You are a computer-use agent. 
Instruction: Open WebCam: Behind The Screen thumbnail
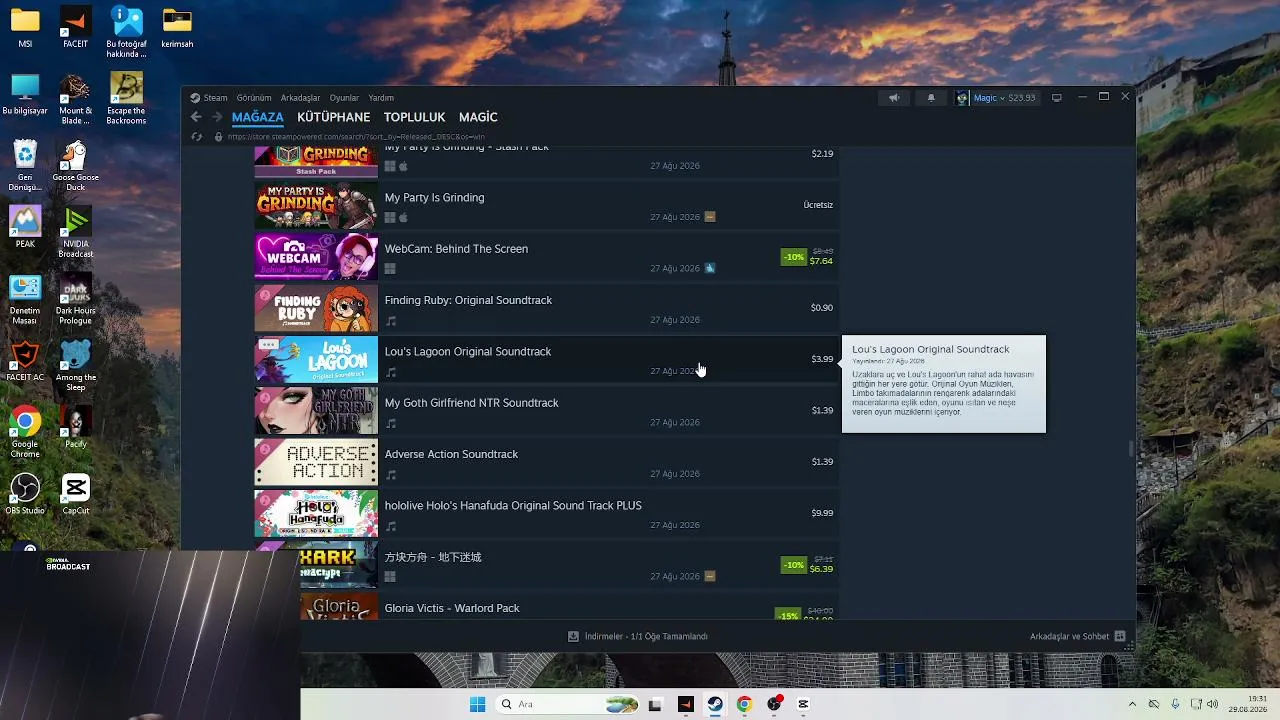coord(316,257)
